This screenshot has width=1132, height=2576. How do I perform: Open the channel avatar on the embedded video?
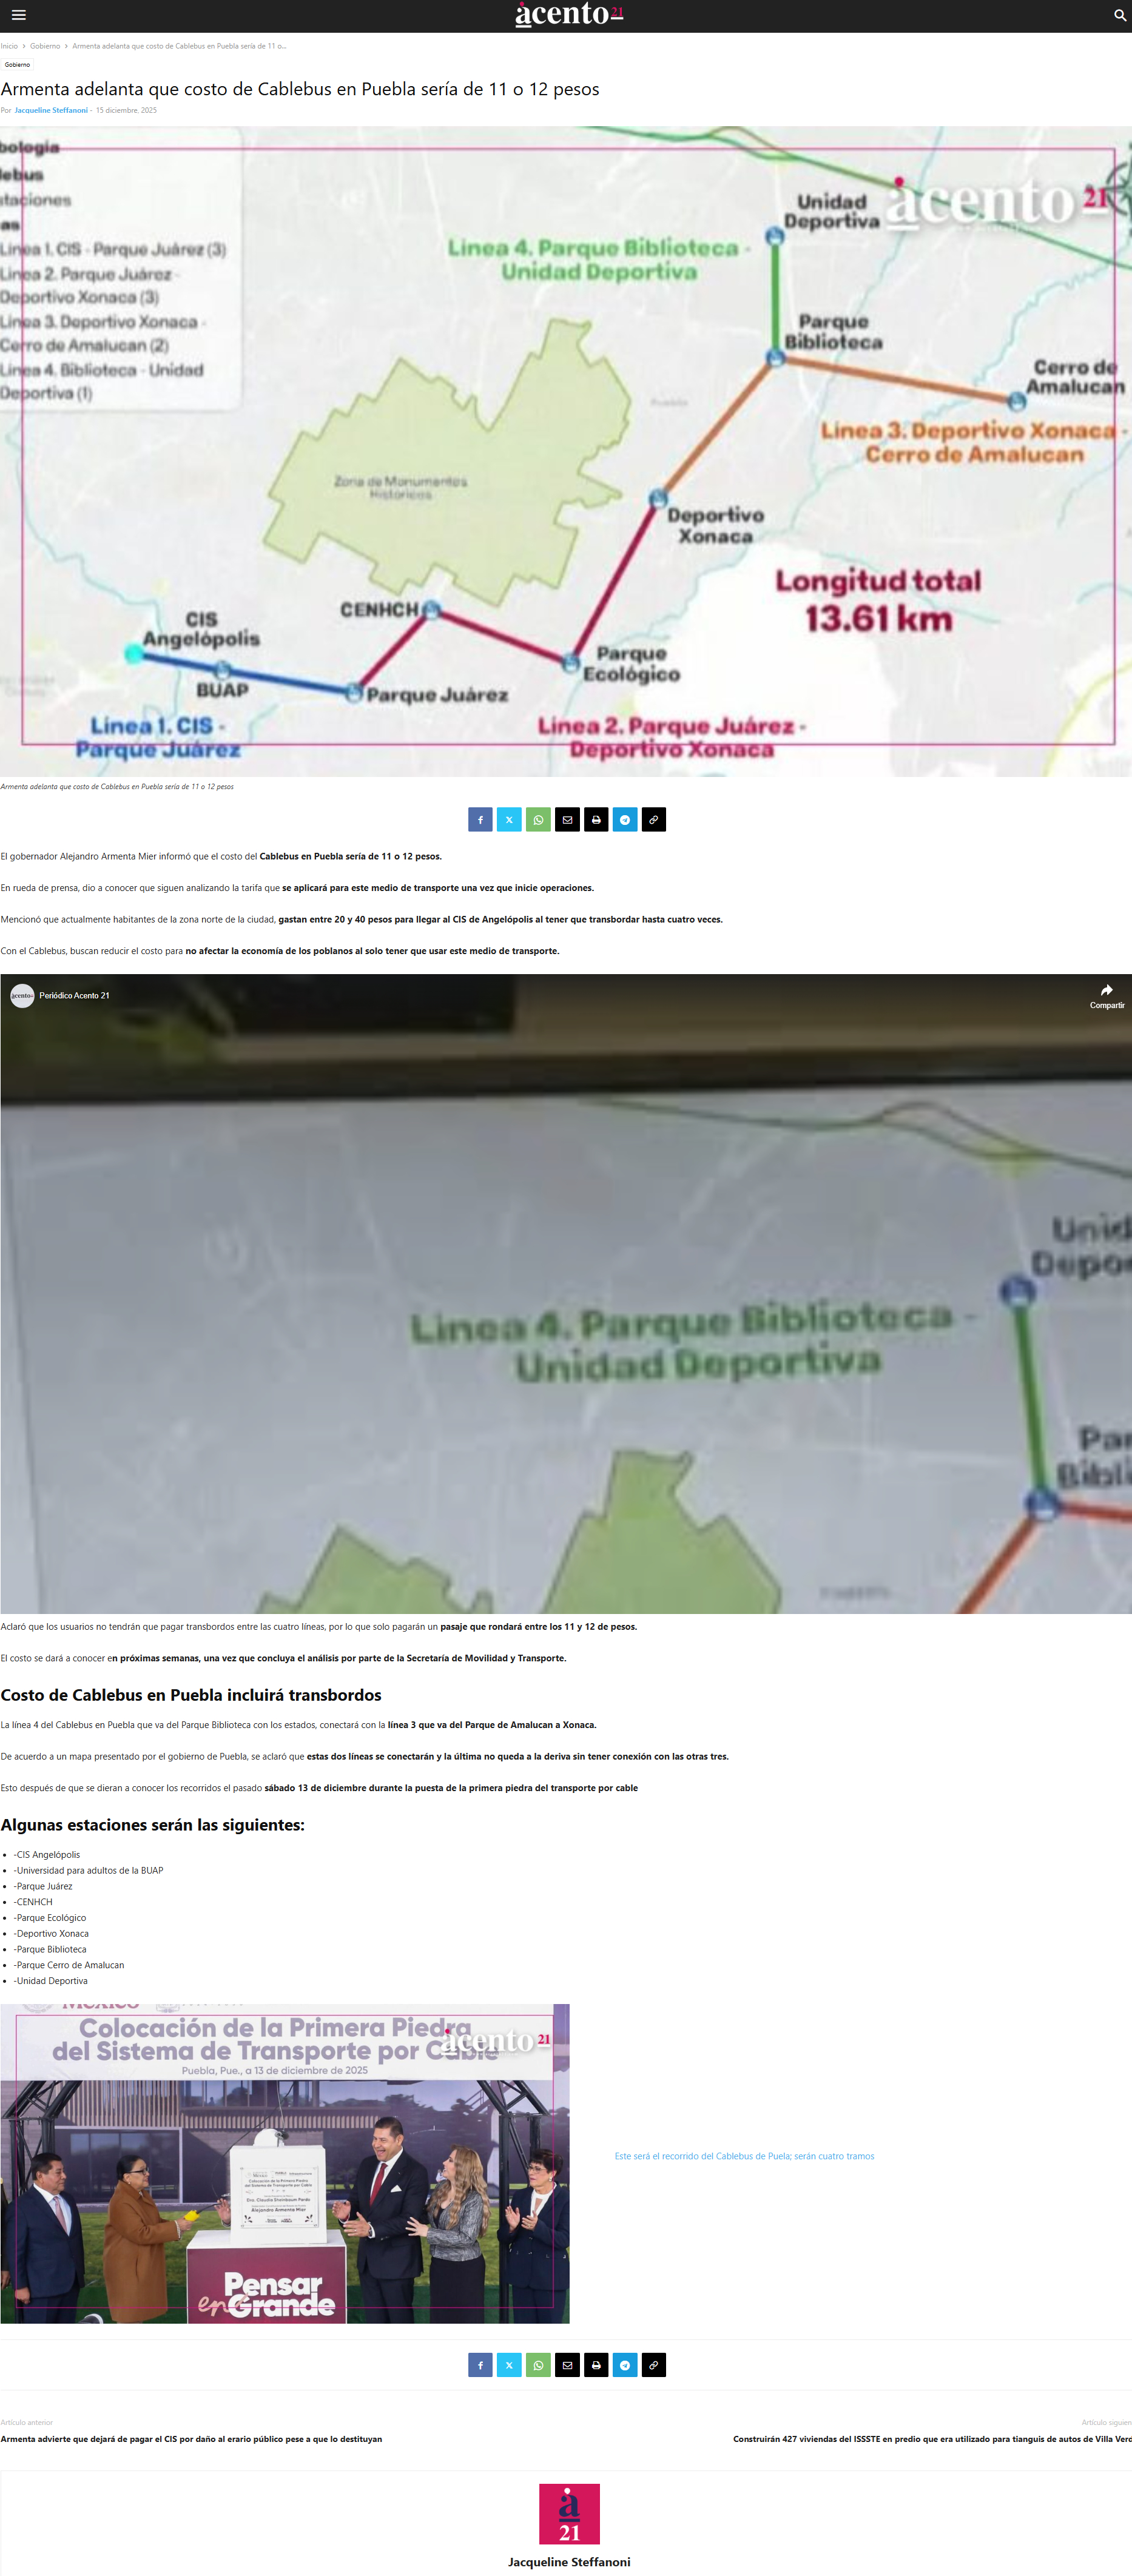22,996
